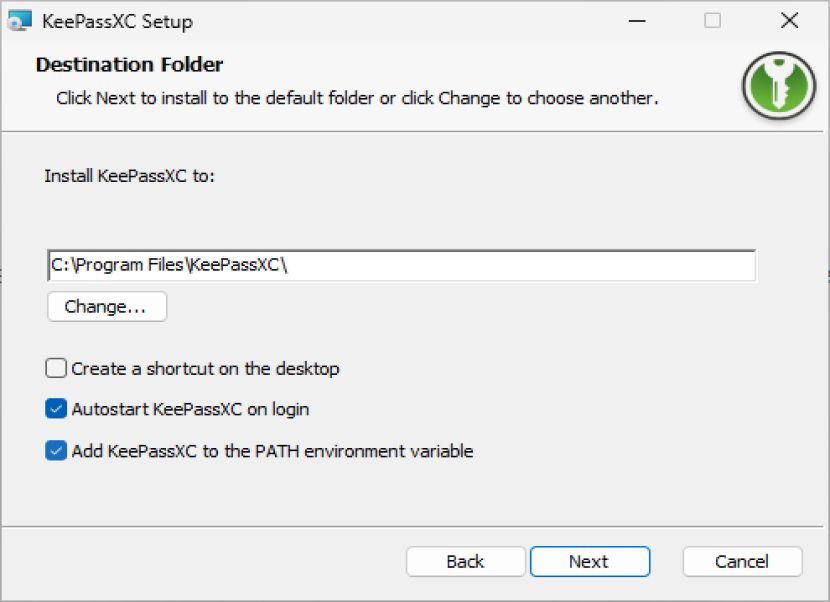This screenshot has width=830, height=602.
Task: Click the 'Destination Folder' heading
Action: 130,65
